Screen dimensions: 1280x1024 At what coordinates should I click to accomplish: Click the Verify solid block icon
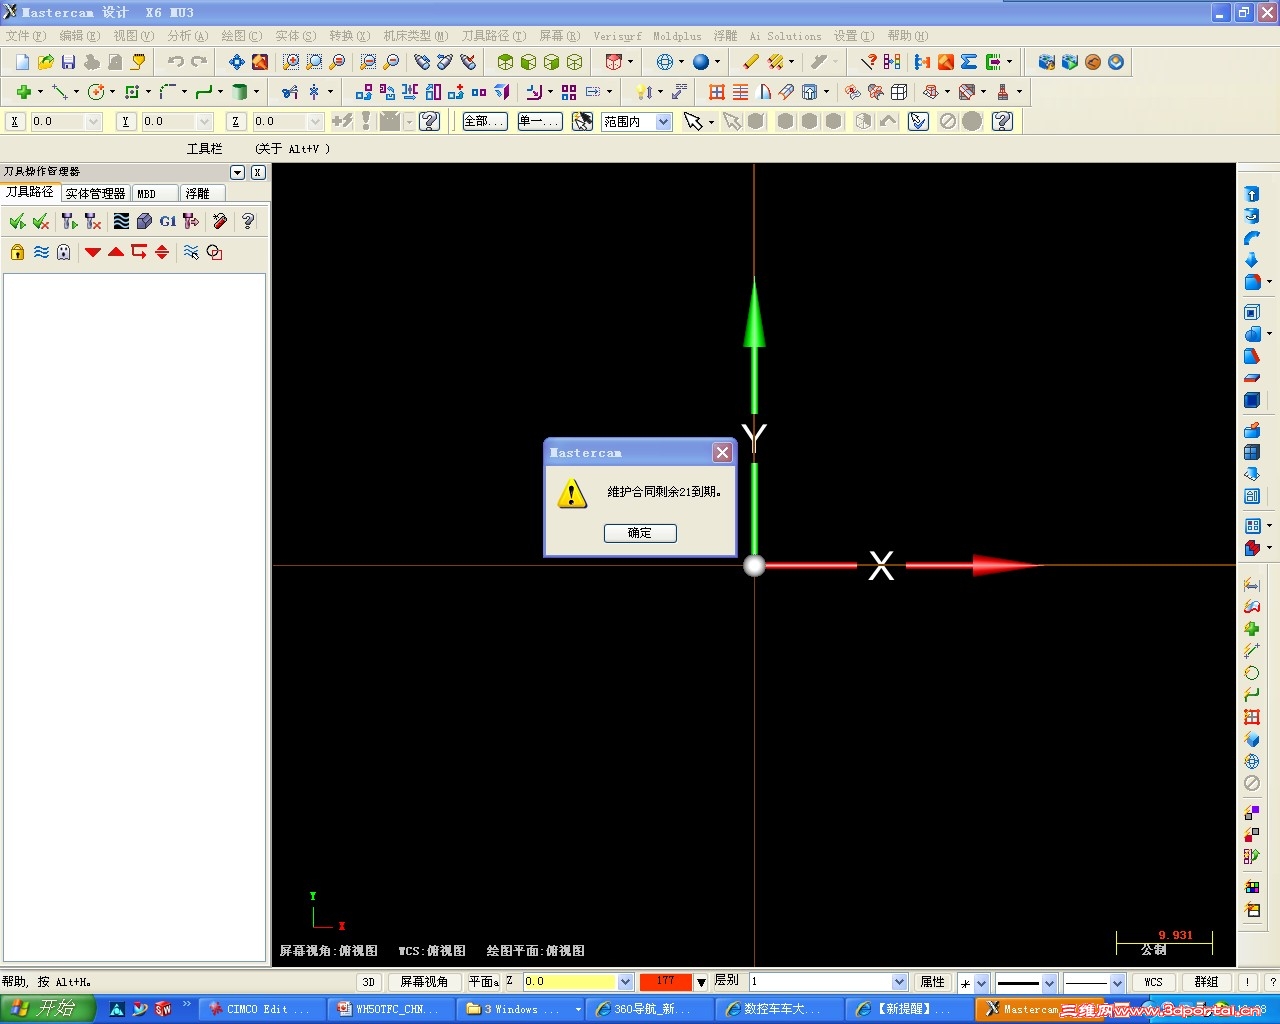click(x=144, y=221)
